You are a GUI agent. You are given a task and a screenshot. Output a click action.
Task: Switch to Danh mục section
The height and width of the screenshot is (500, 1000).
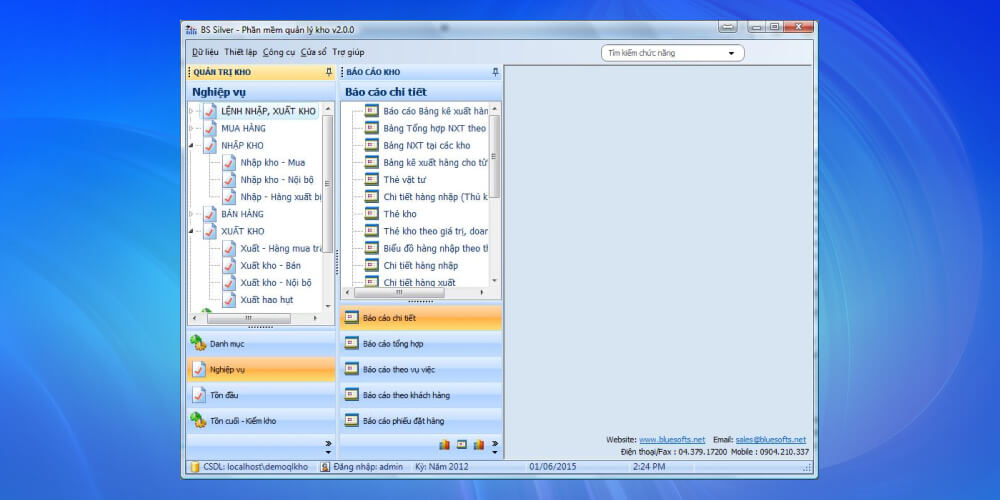click(x=261, y=344)
